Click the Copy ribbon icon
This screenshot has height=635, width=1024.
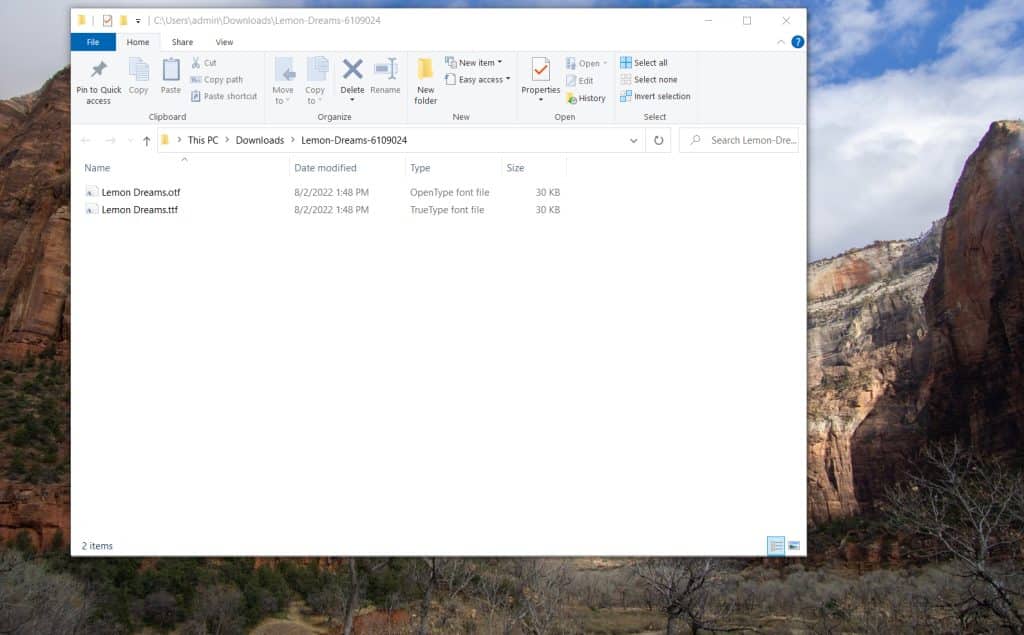[138, 69]
